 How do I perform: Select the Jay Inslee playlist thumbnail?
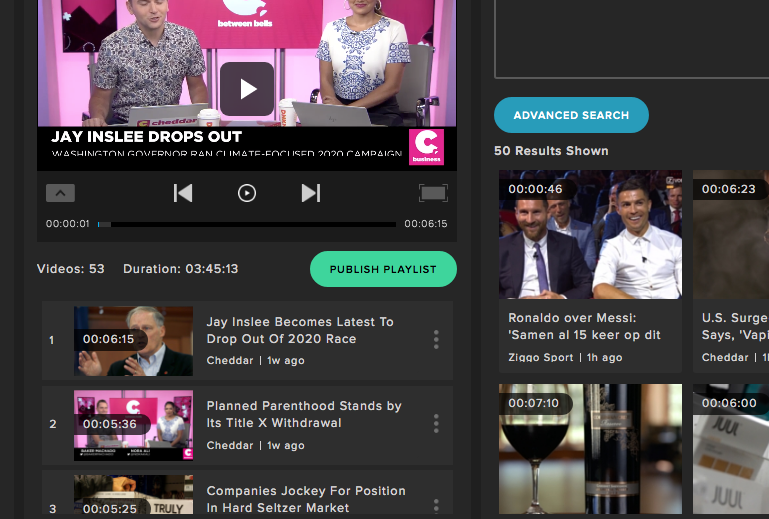click(133, 341)
